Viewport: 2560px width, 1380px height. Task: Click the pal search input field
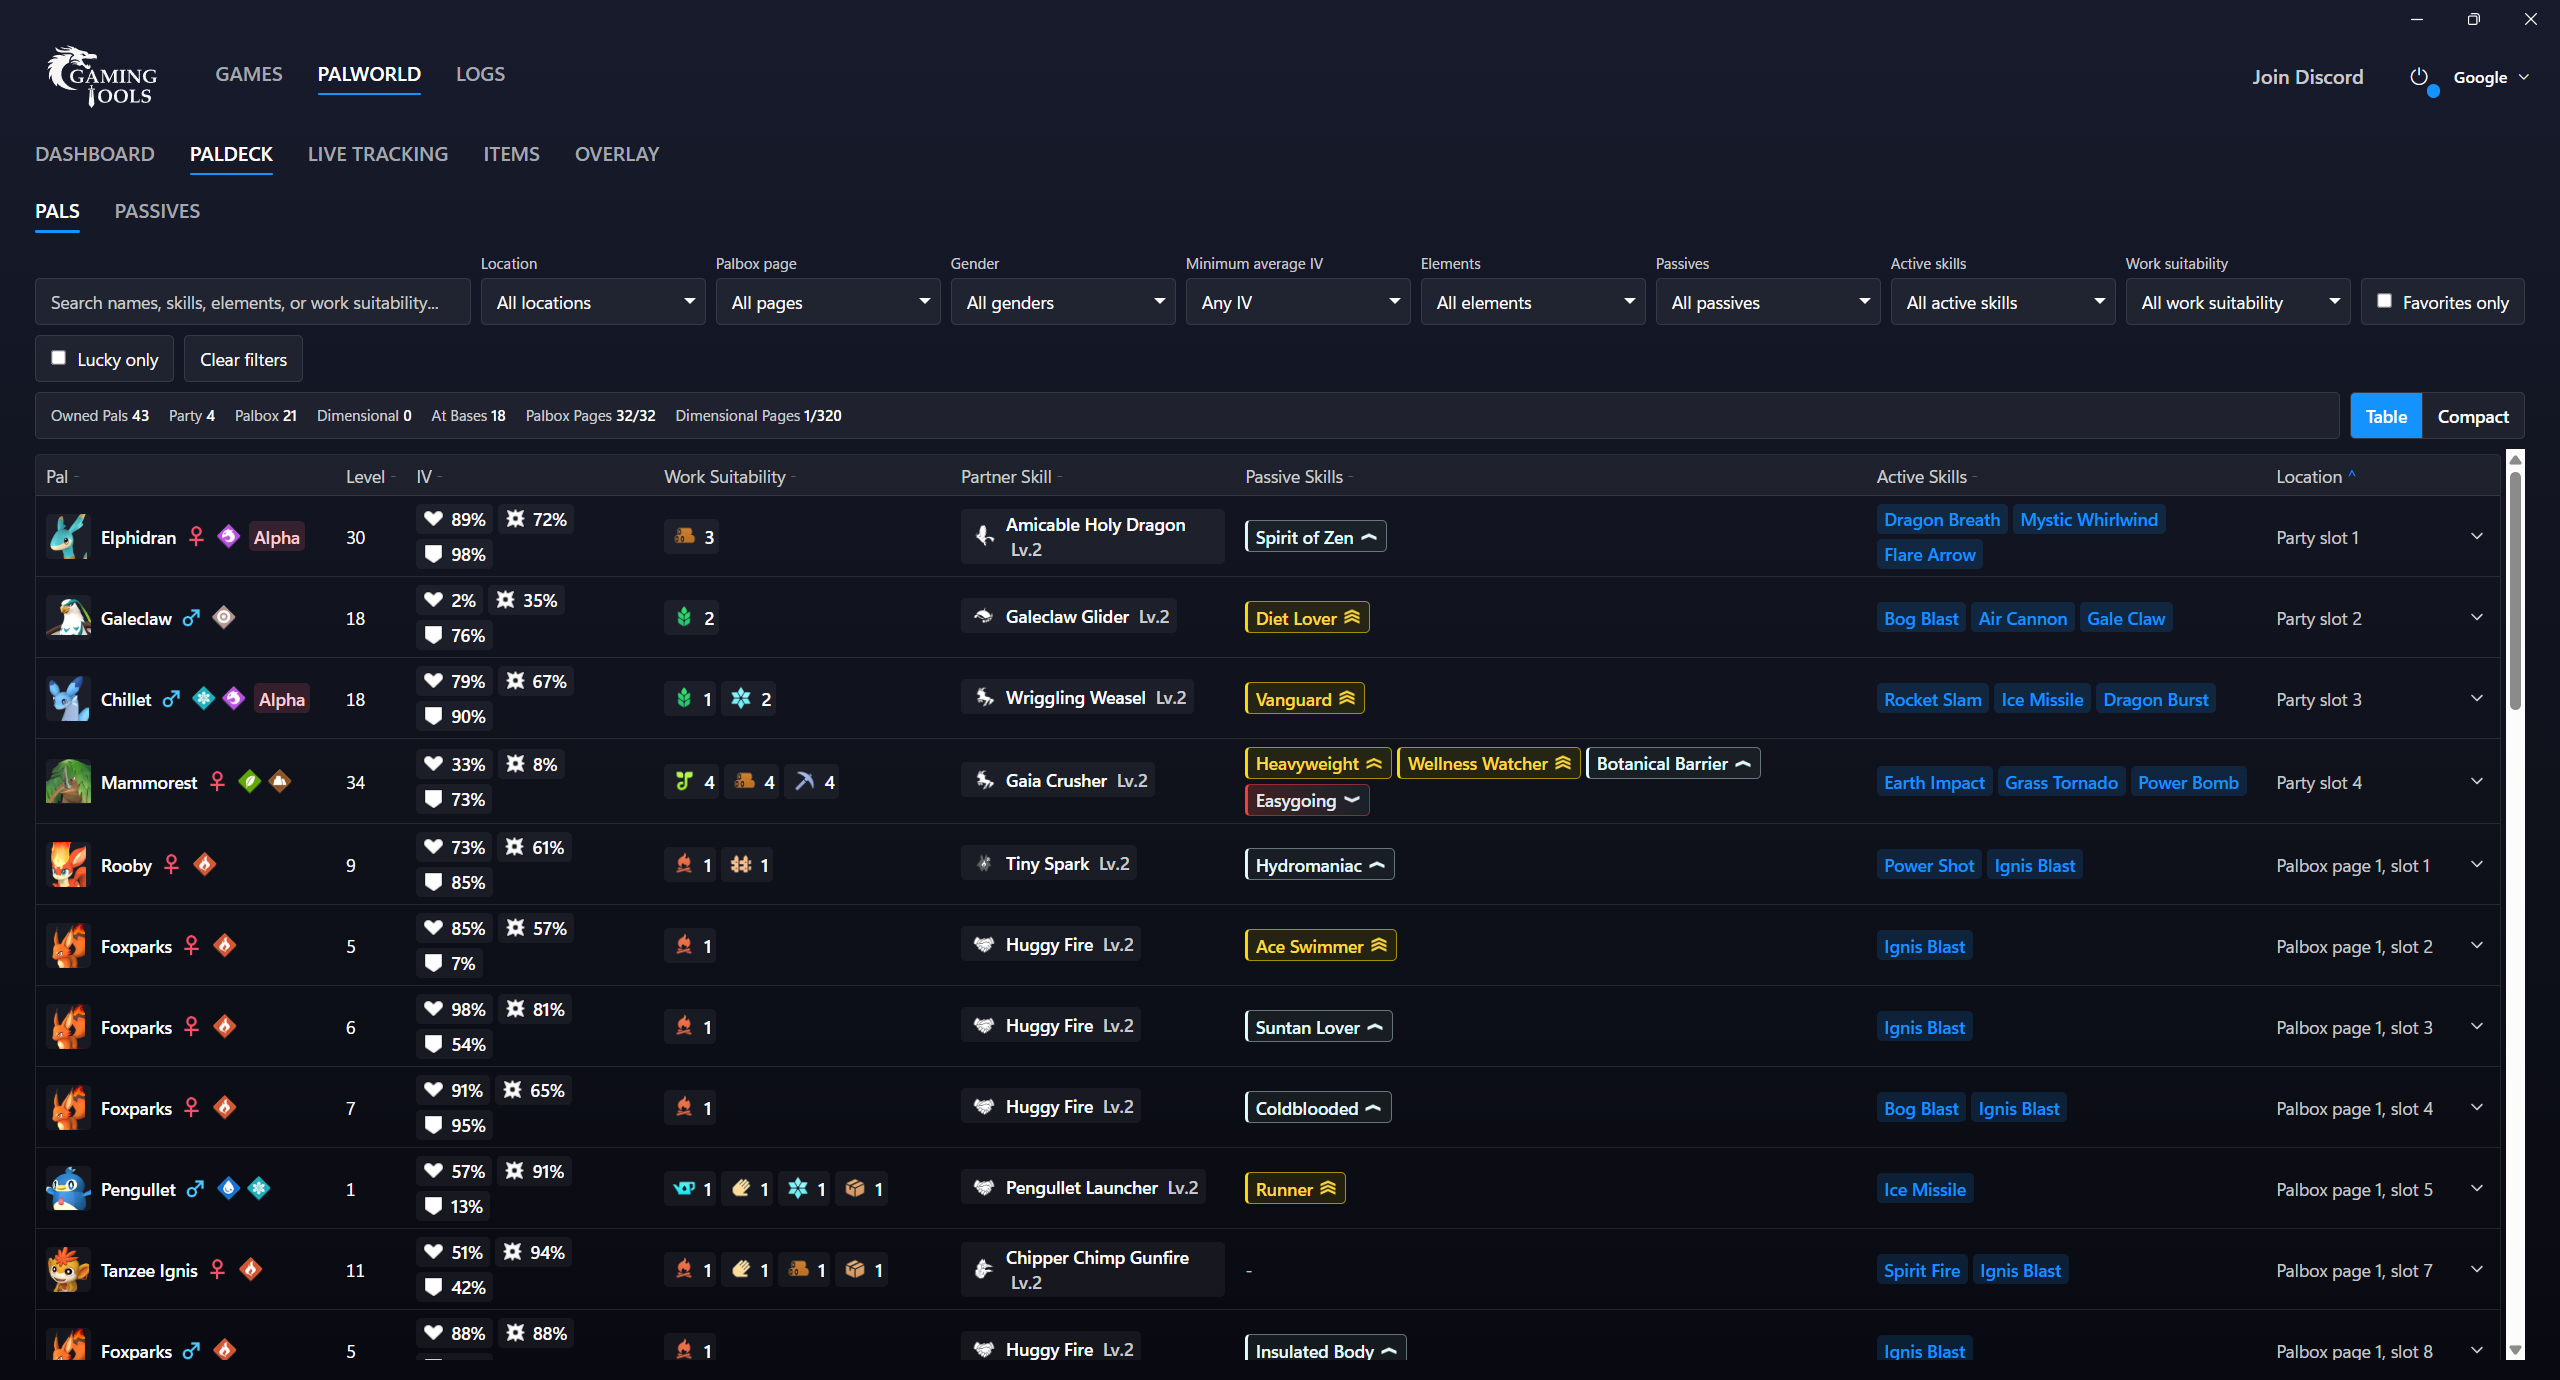pyautogui.click(x=252, y=302)
